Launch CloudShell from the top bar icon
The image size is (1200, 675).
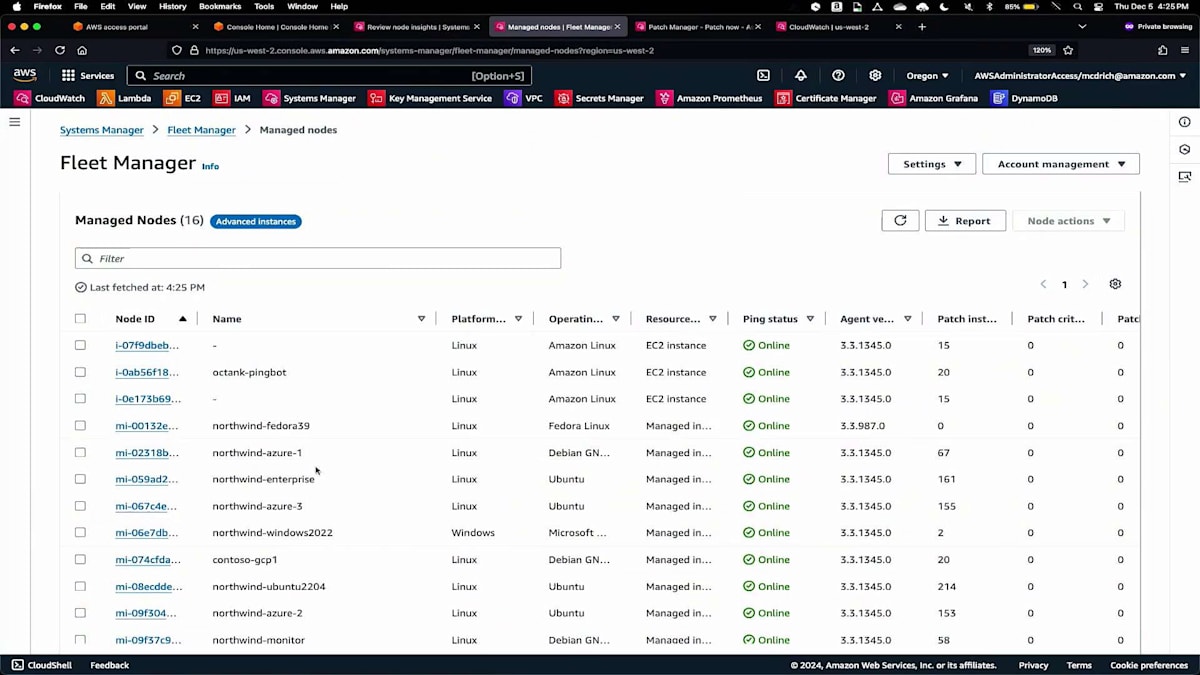763,75
